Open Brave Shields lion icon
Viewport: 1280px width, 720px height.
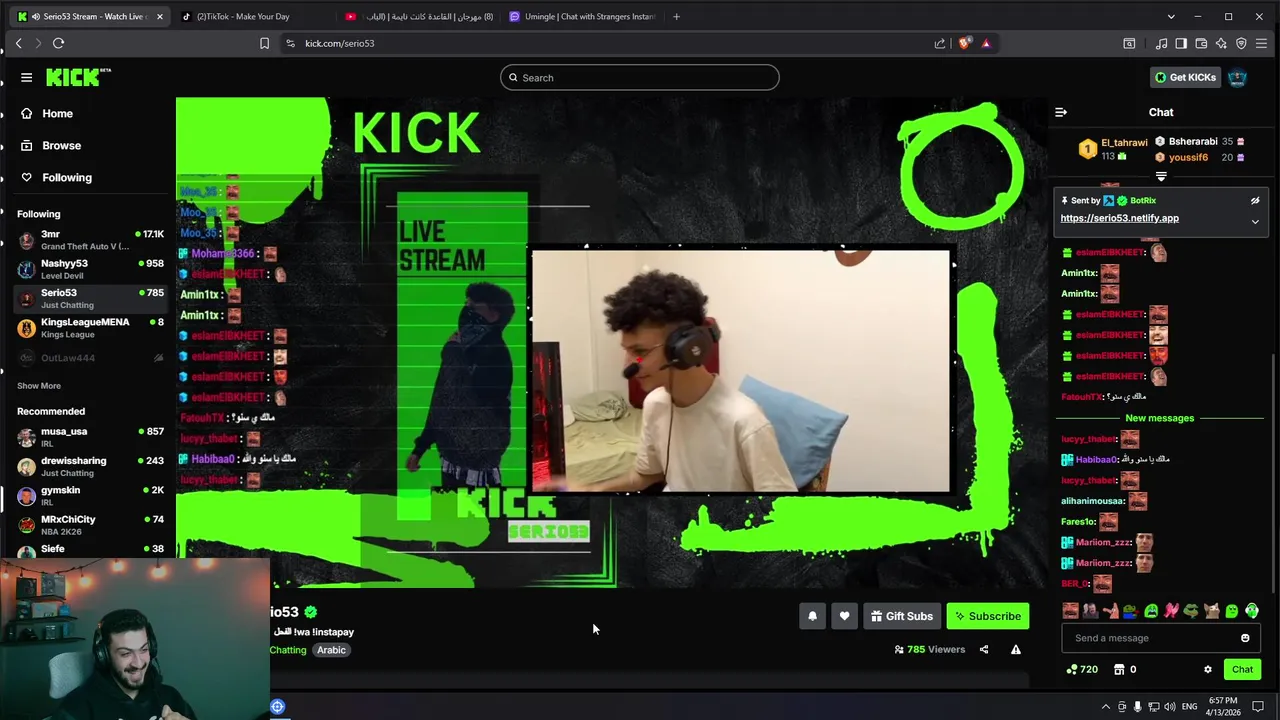point(964,43)
